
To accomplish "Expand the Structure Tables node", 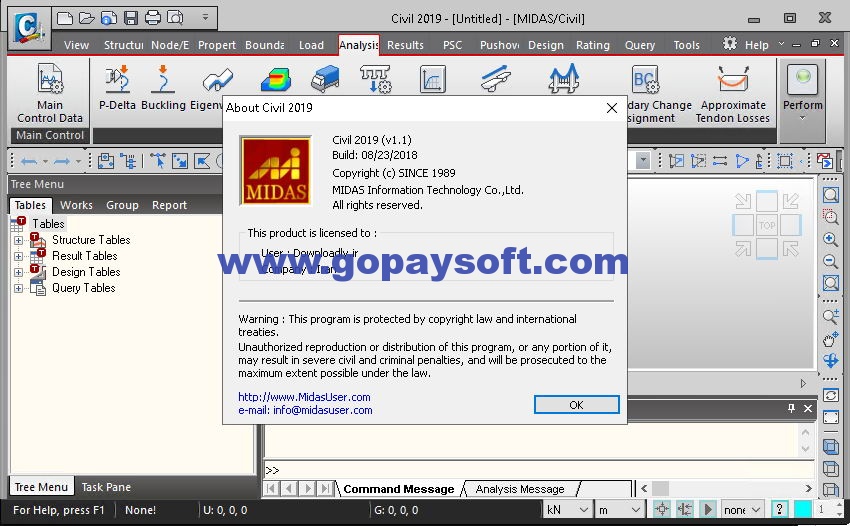I will 18,240.
